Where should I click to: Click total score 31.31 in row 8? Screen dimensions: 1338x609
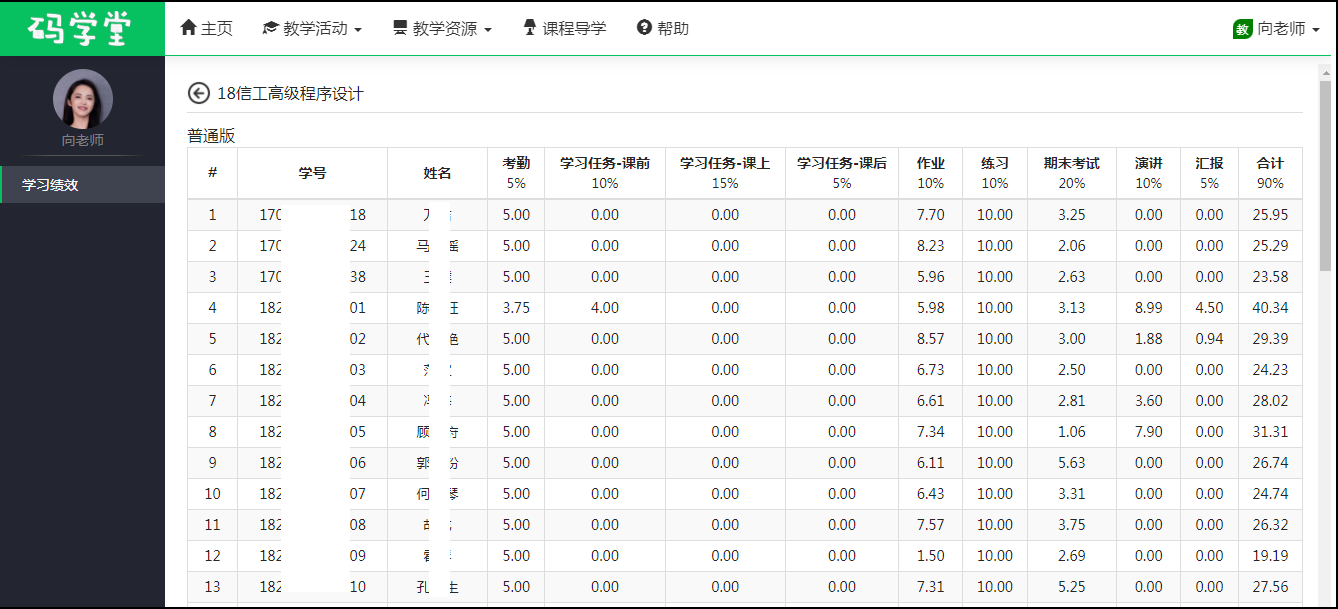[1270, 432]
